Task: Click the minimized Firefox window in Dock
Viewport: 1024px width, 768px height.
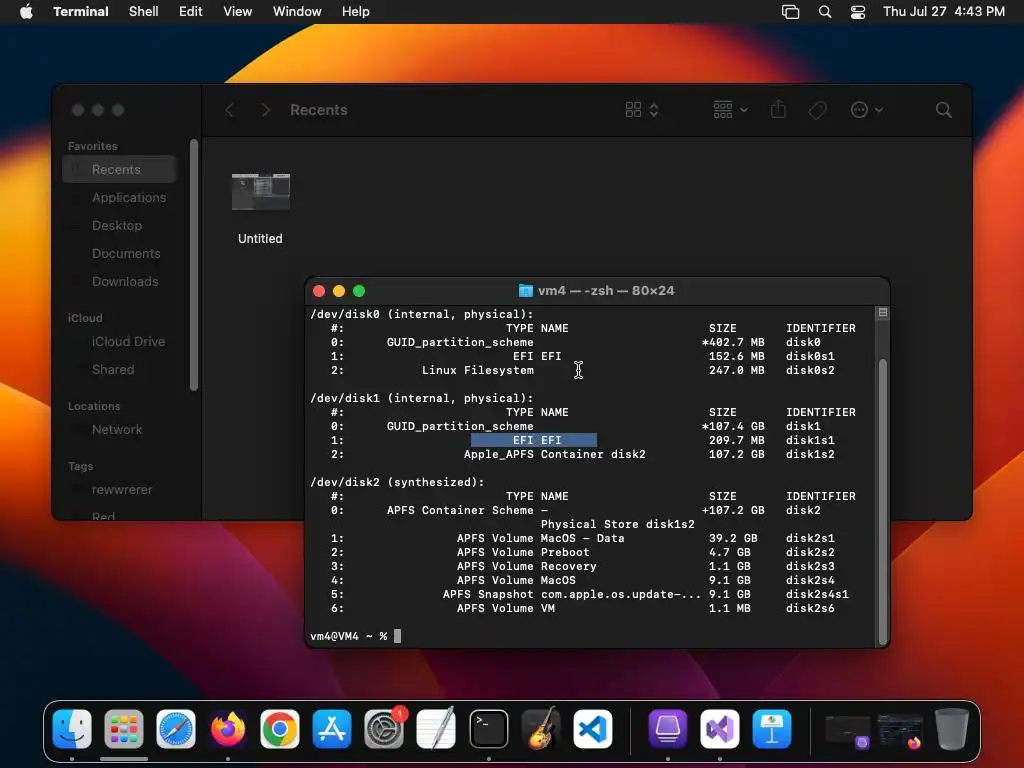Action: pyautogui.click(x=899, y=730)
